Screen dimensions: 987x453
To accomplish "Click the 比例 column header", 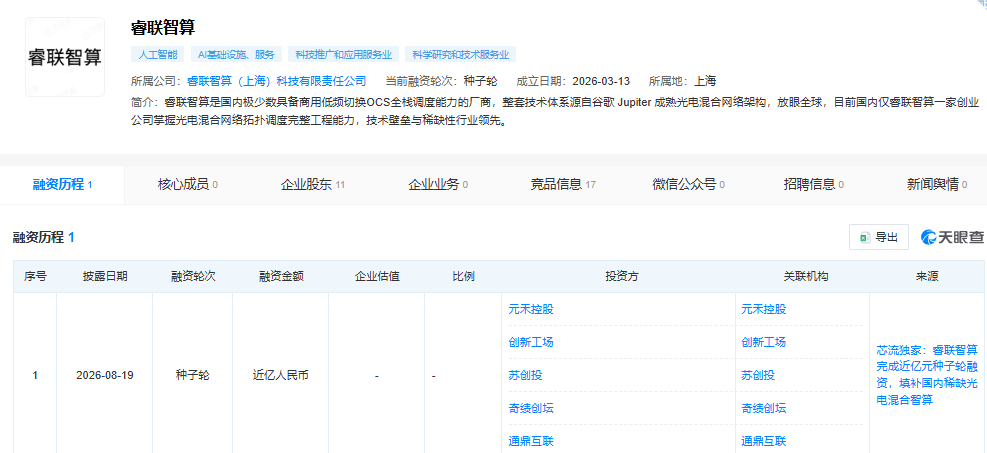I will [463, 276].
